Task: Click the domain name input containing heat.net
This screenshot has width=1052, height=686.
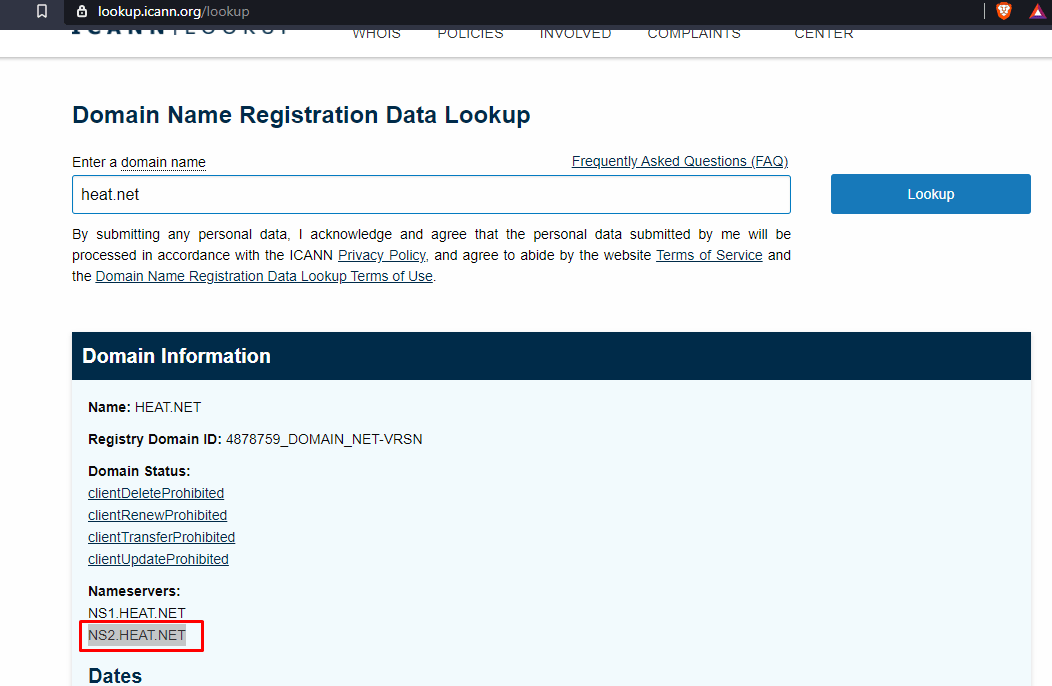Action: (x=431, y=195)
